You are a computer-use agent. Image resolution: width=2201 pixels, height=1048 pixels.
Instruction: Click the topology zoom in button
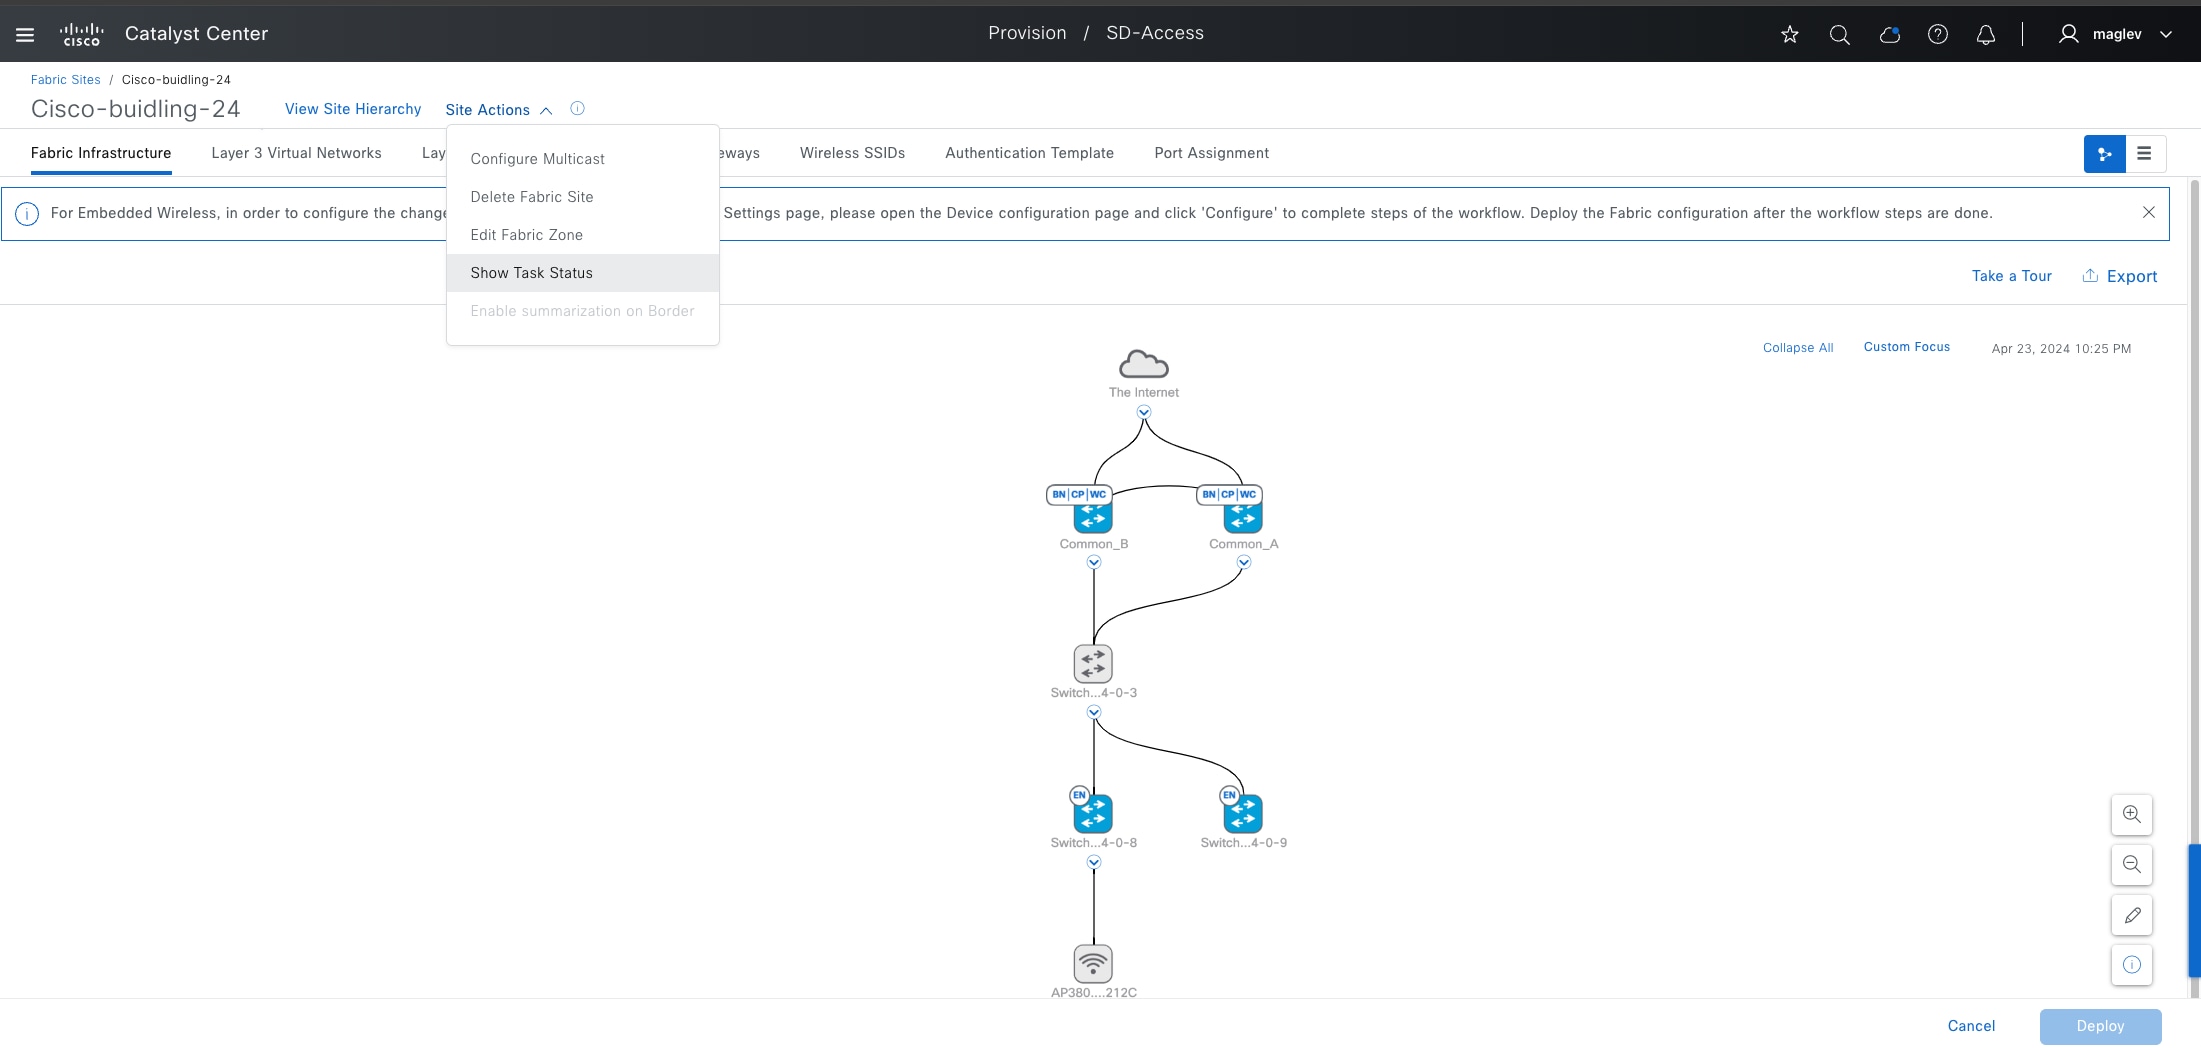coord(2132,814)
